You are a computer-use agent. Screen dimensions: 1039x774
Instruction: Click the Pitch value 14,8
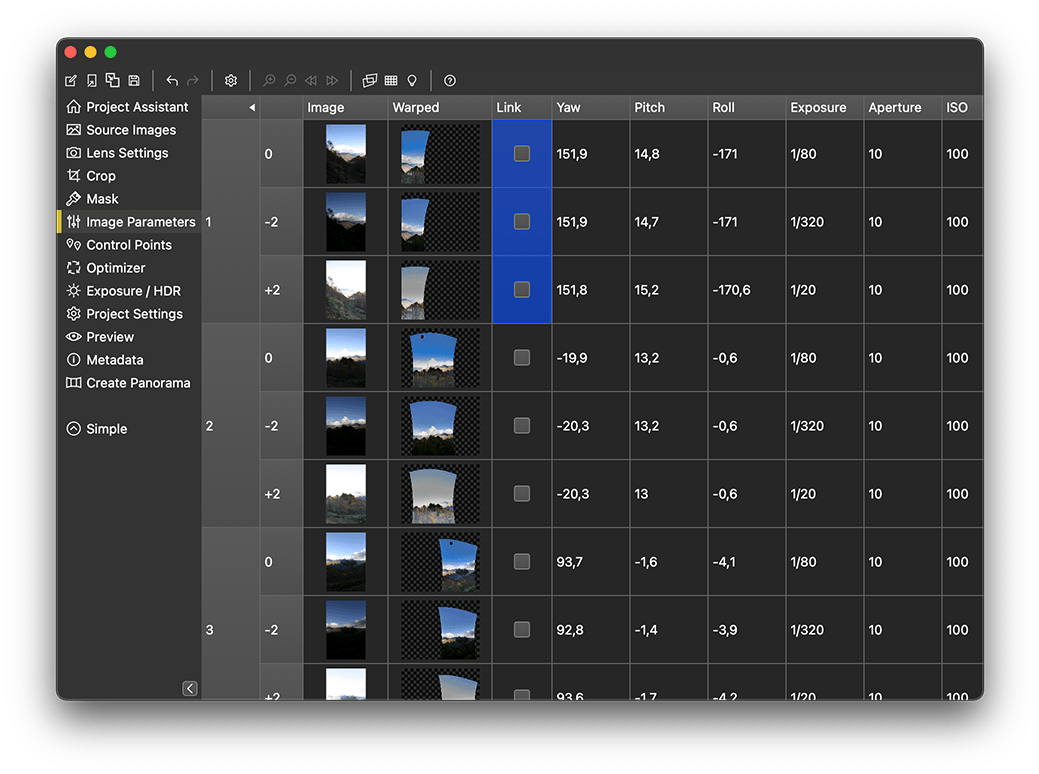tap(647, 154)
